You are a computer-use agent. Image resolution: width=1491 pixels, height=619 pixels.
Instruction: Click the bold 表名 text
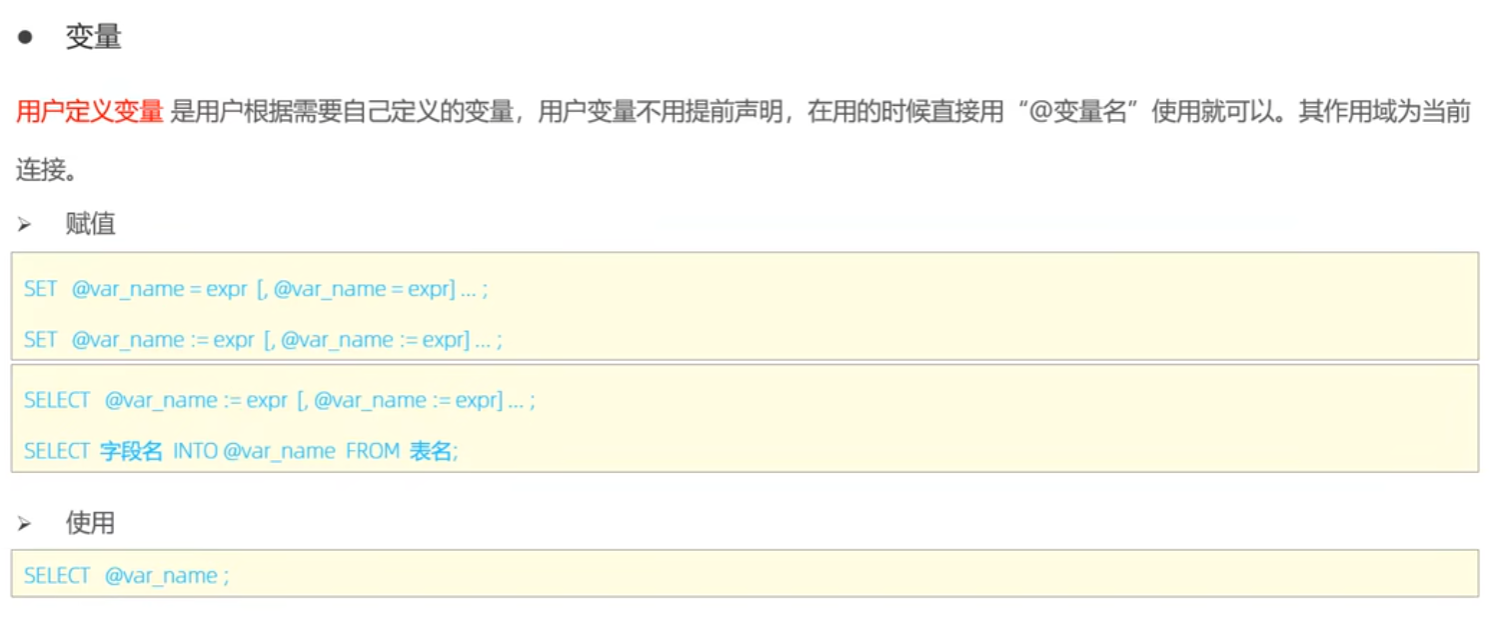pyautogui.click(x=431, y=451)
